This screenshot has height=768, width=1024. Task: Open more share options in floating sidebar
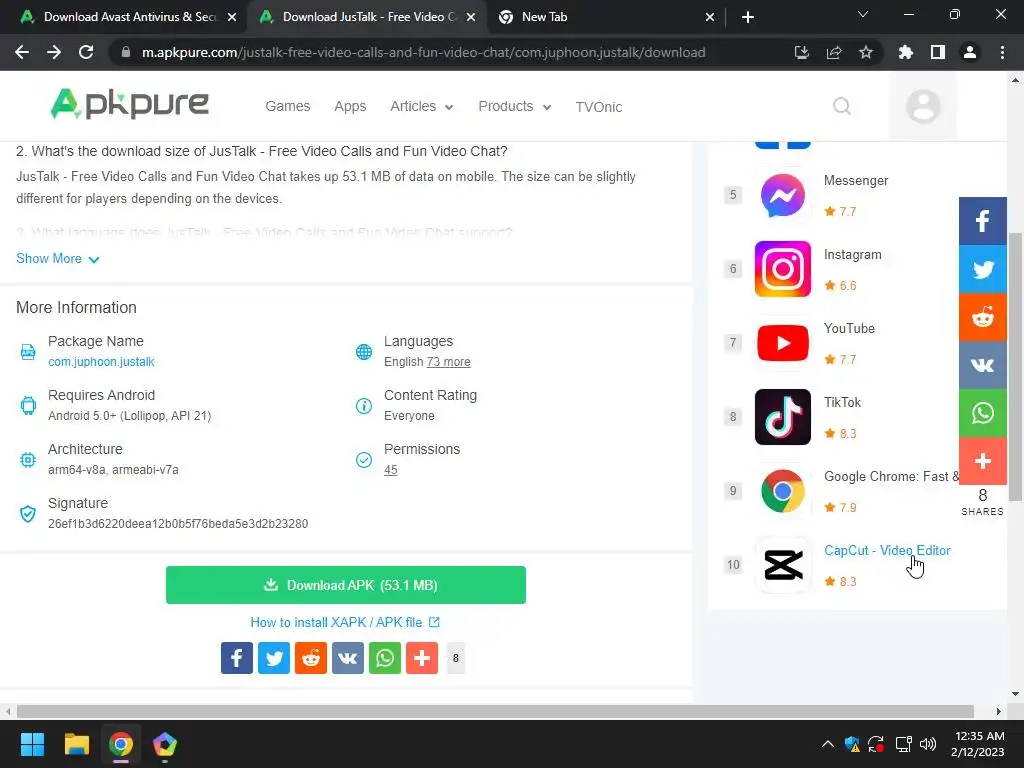pos(982,461)
